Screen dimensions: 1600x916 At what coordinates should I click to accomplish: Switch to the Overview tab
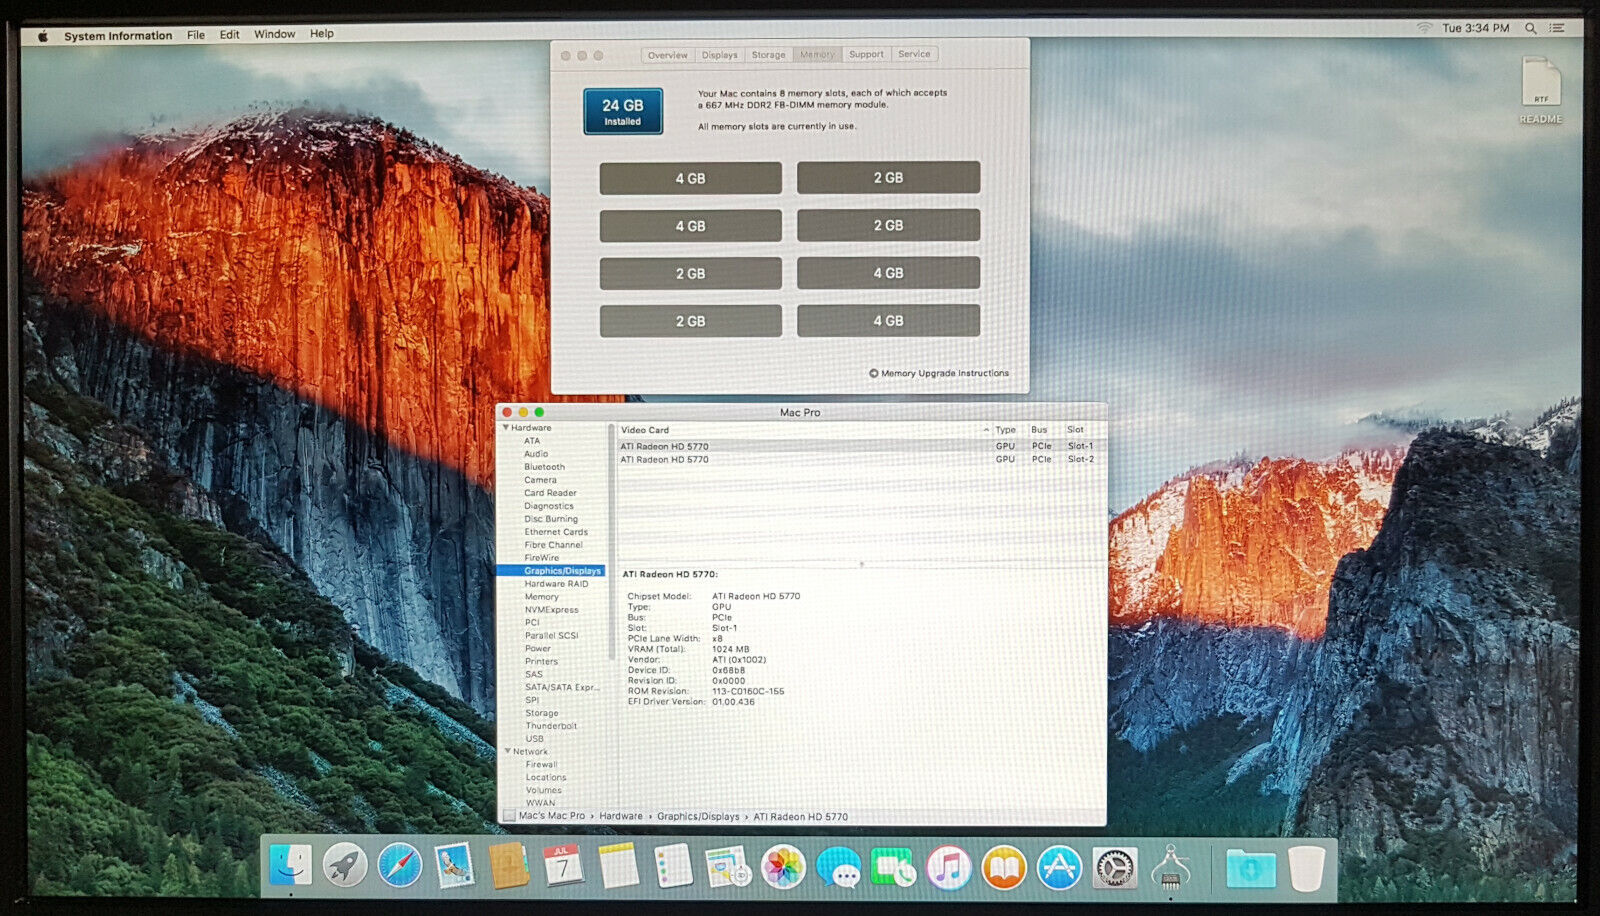(667, 55)
